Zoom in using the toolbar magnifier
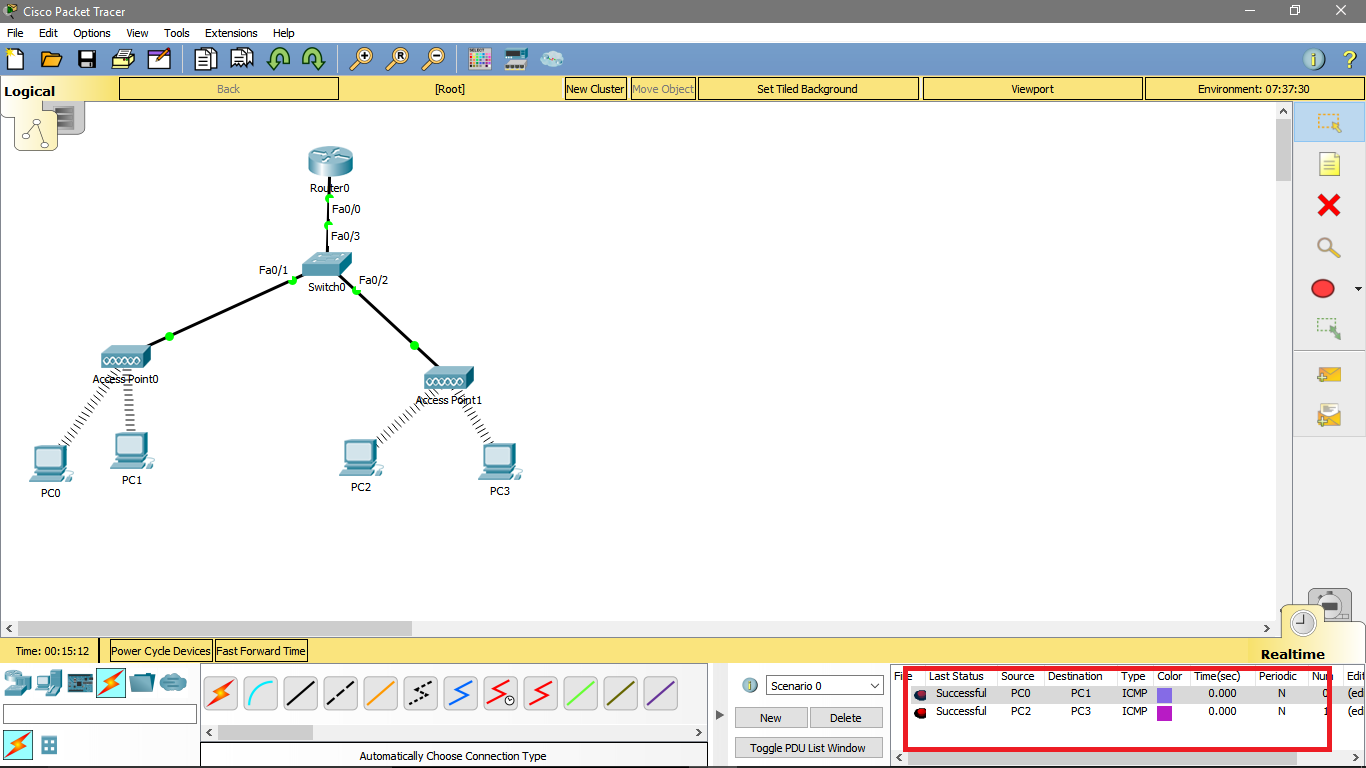 363,59
